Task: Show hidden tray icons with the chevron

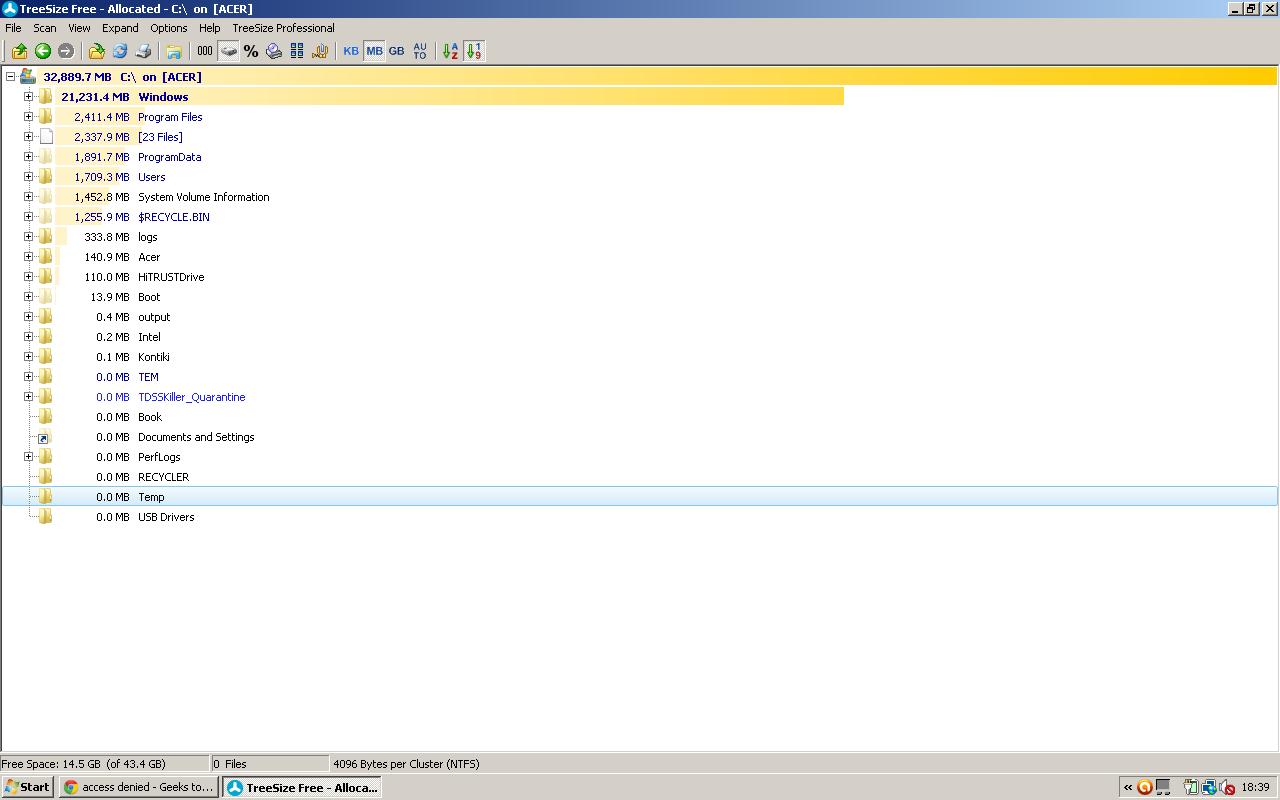Action: [1128, 787]
